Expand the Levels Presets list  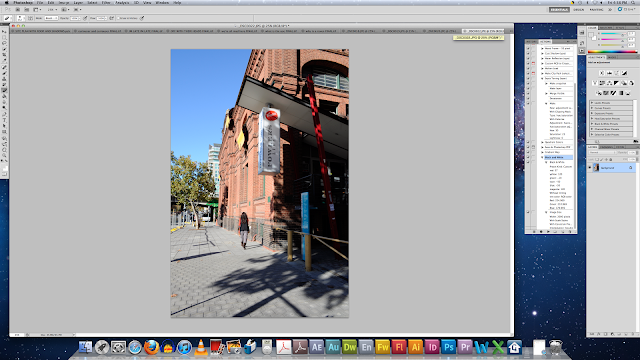[x=592, y=103]
